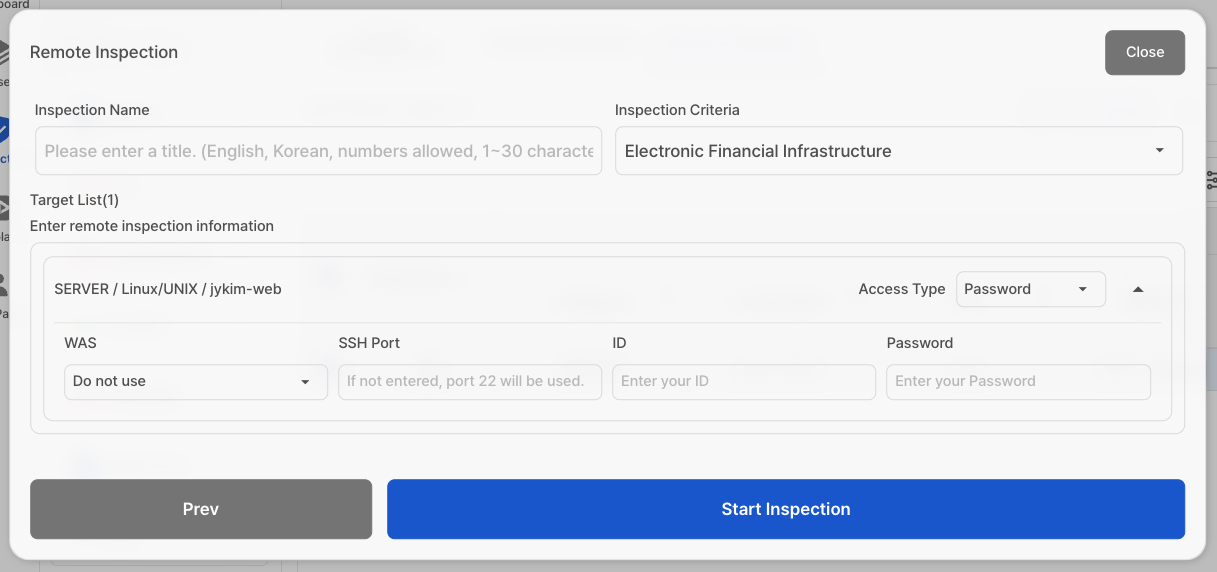The height and width of the screenshot is (572, 1217).
Task: Click the stacked layers icon in the left sidebar
Action: tap(3, 53)
